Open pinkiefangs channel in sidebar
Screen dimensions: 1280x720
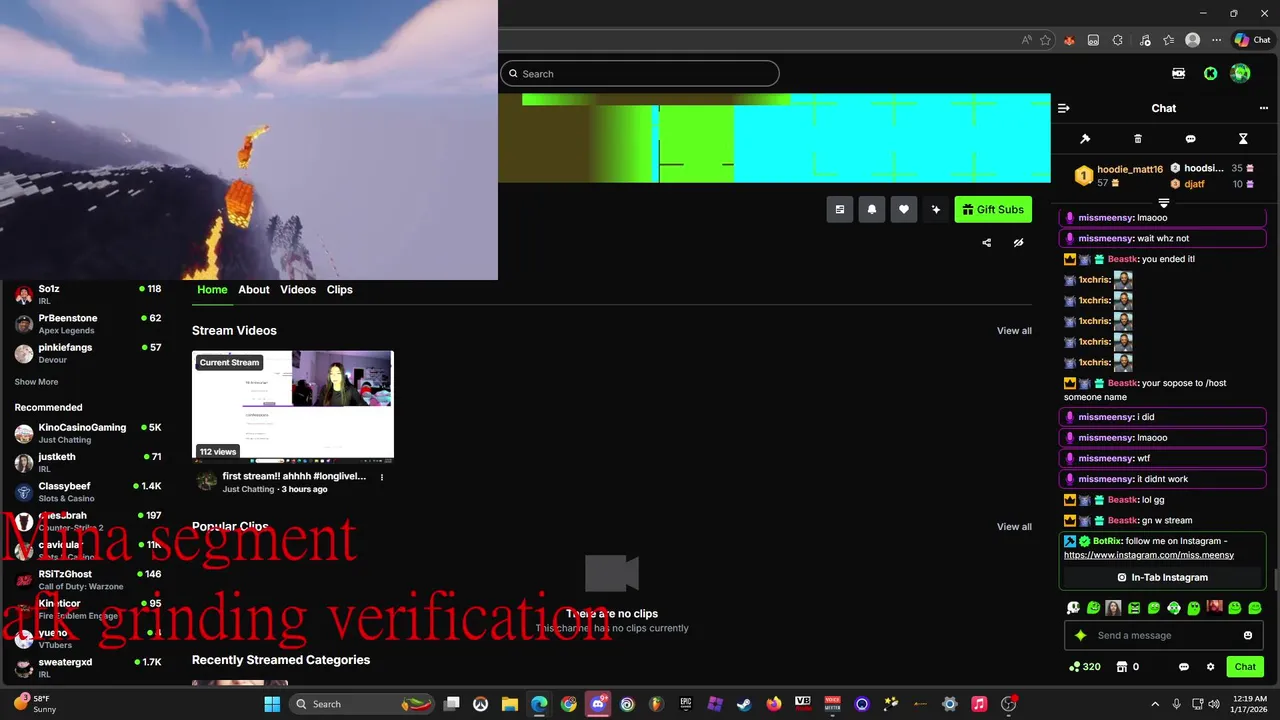[87, 353]
